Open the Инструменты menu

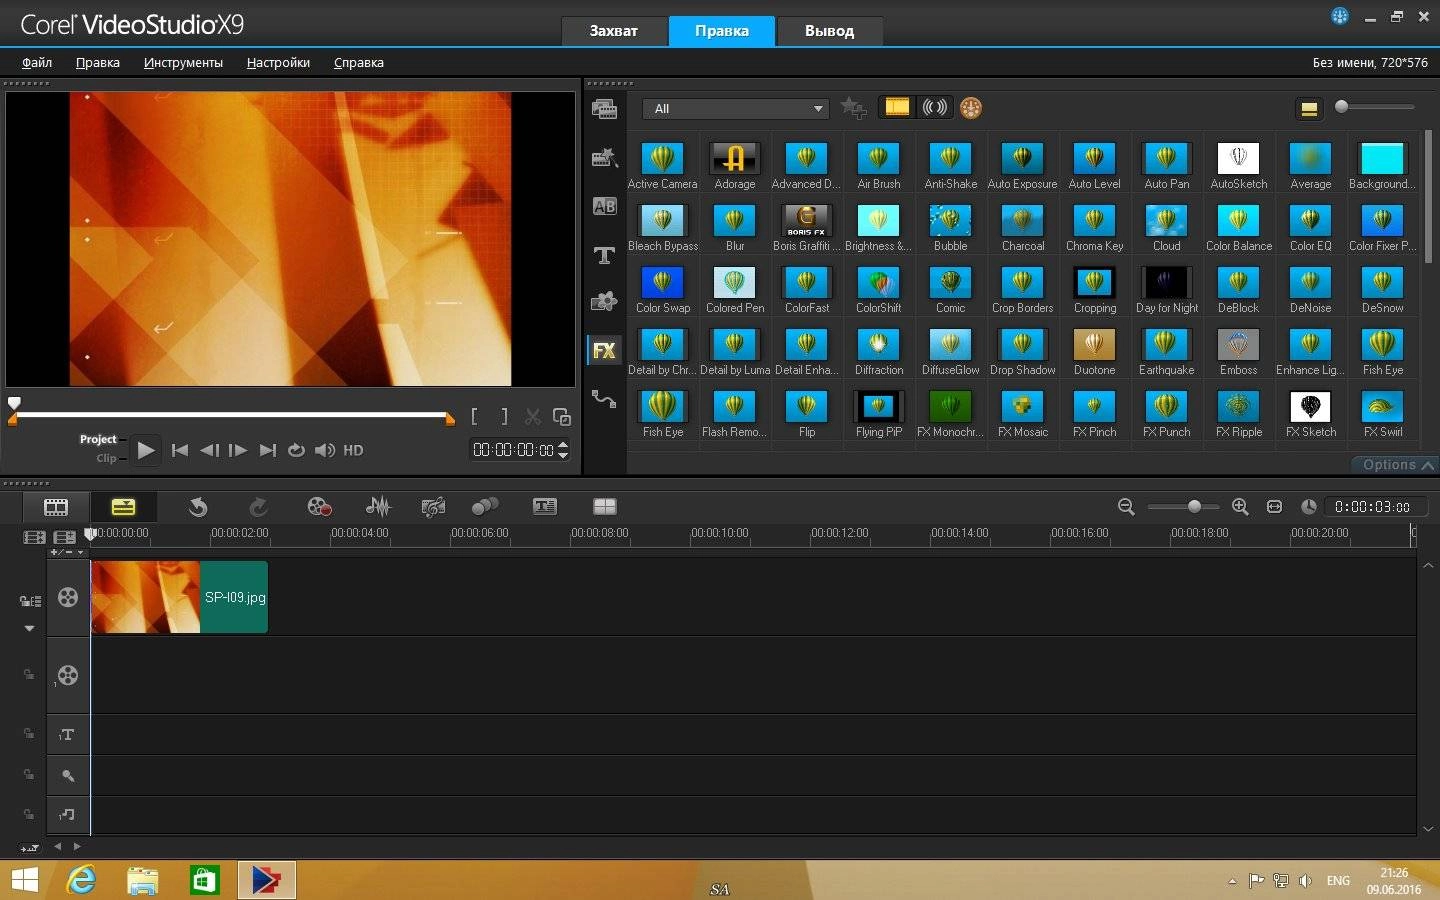[x=183, y=62]
